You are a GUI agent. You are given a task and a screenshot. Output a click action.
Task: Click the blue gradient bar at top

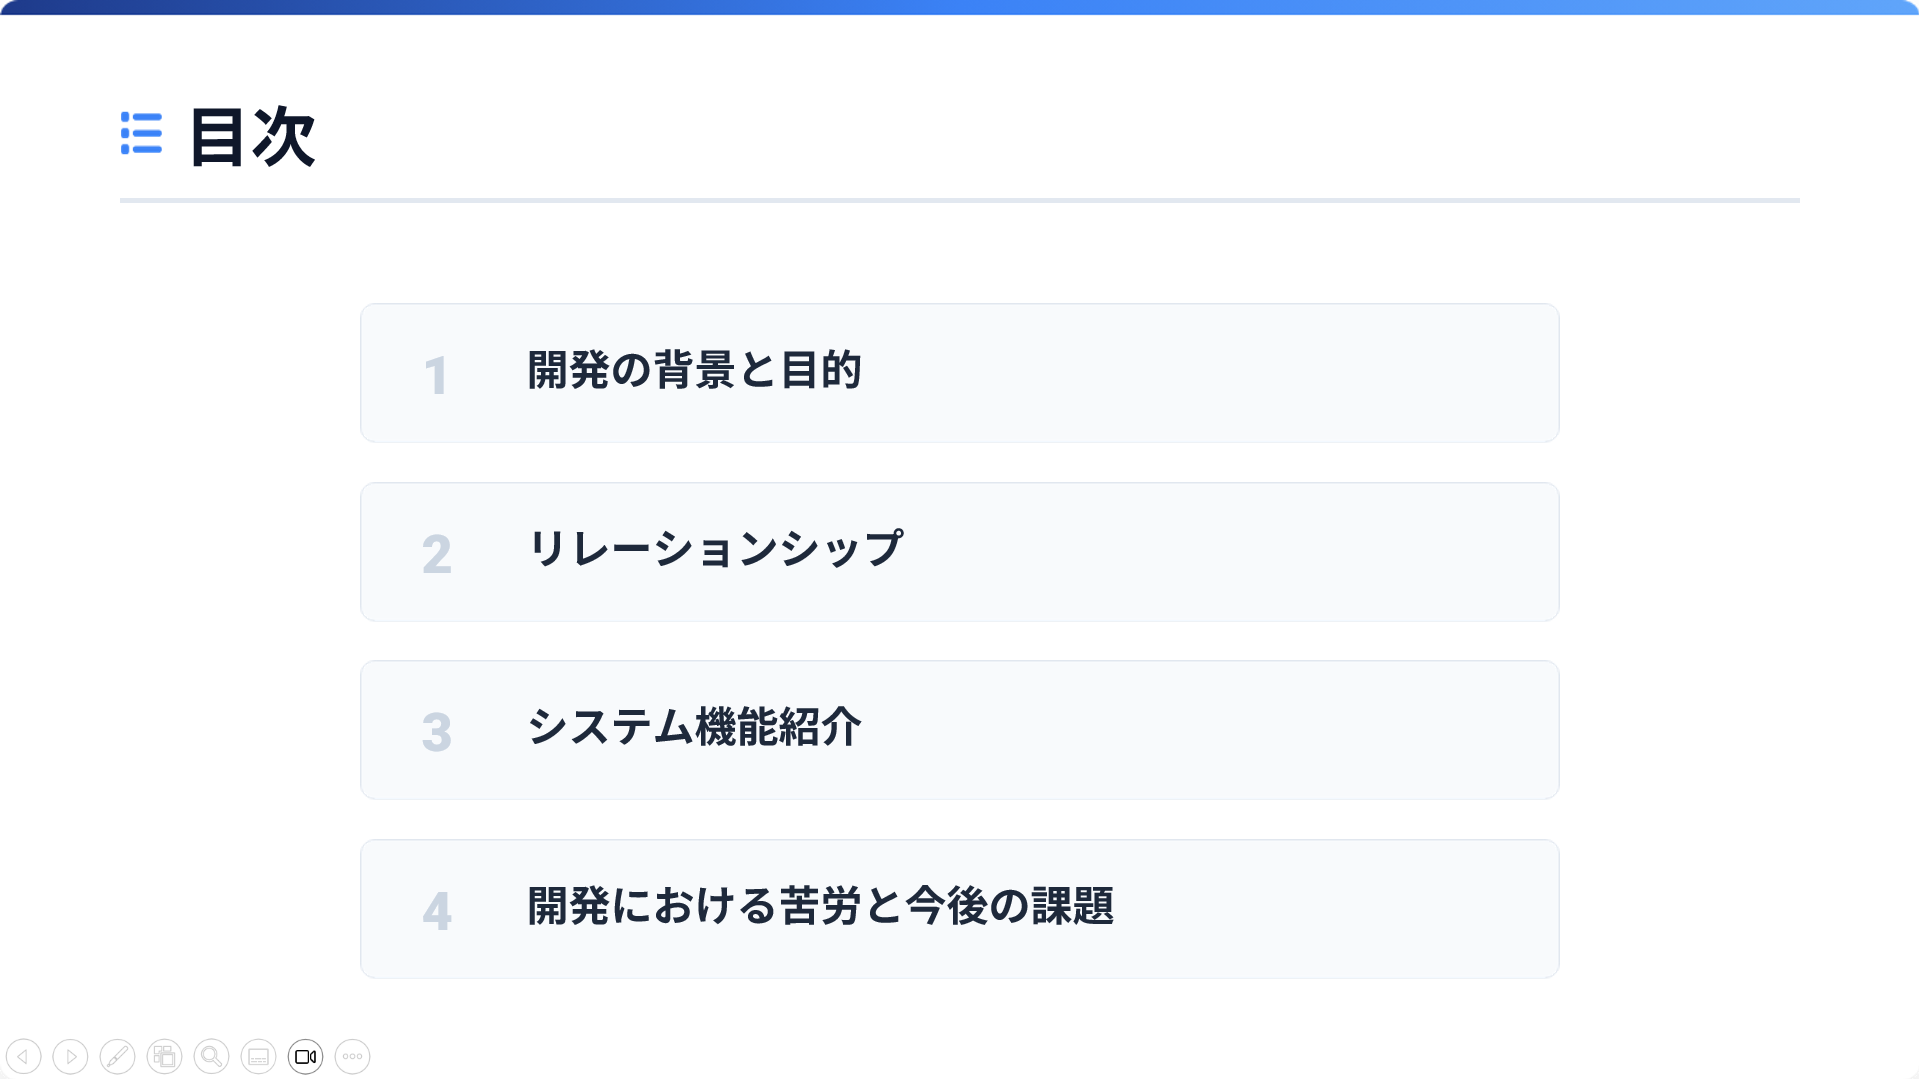click(960, 7)
